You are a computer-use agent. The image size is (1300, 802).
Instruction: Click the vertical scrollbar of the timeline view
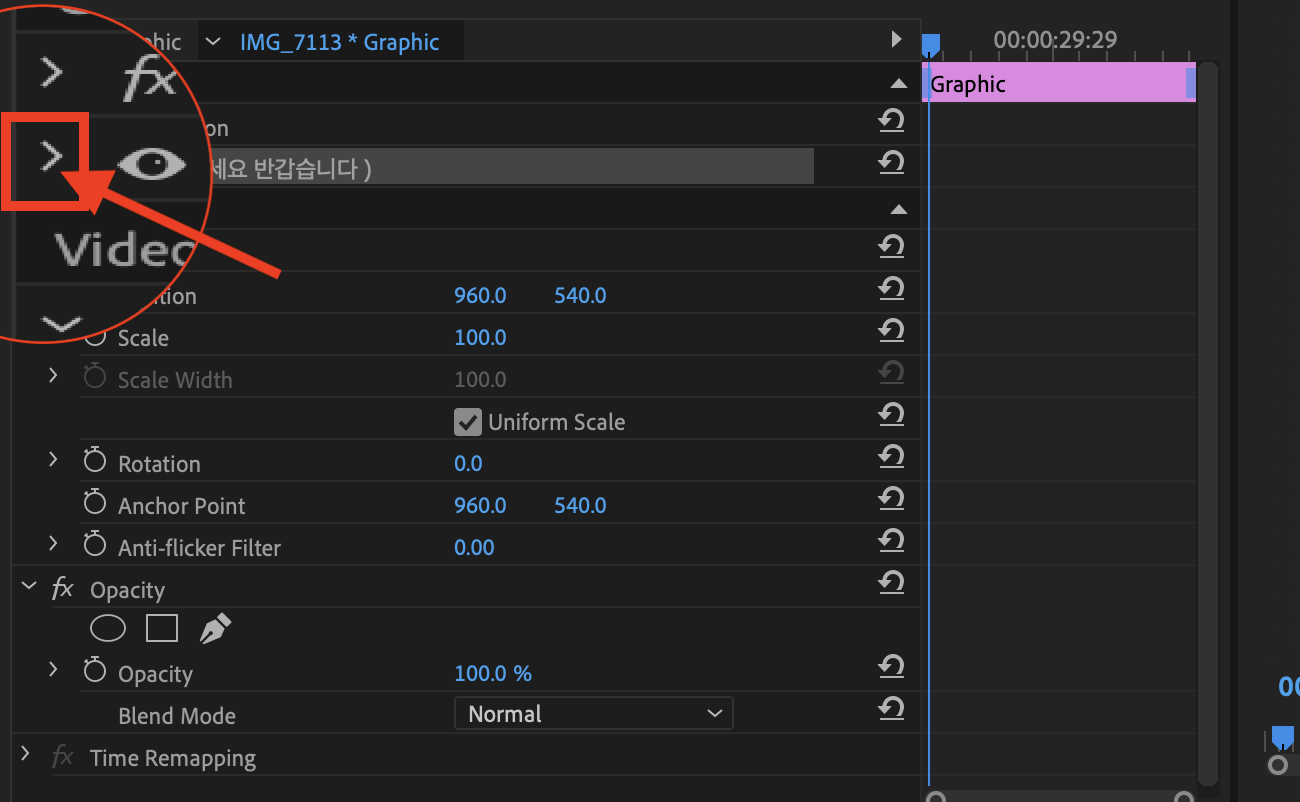click(x=1208, y=423)
